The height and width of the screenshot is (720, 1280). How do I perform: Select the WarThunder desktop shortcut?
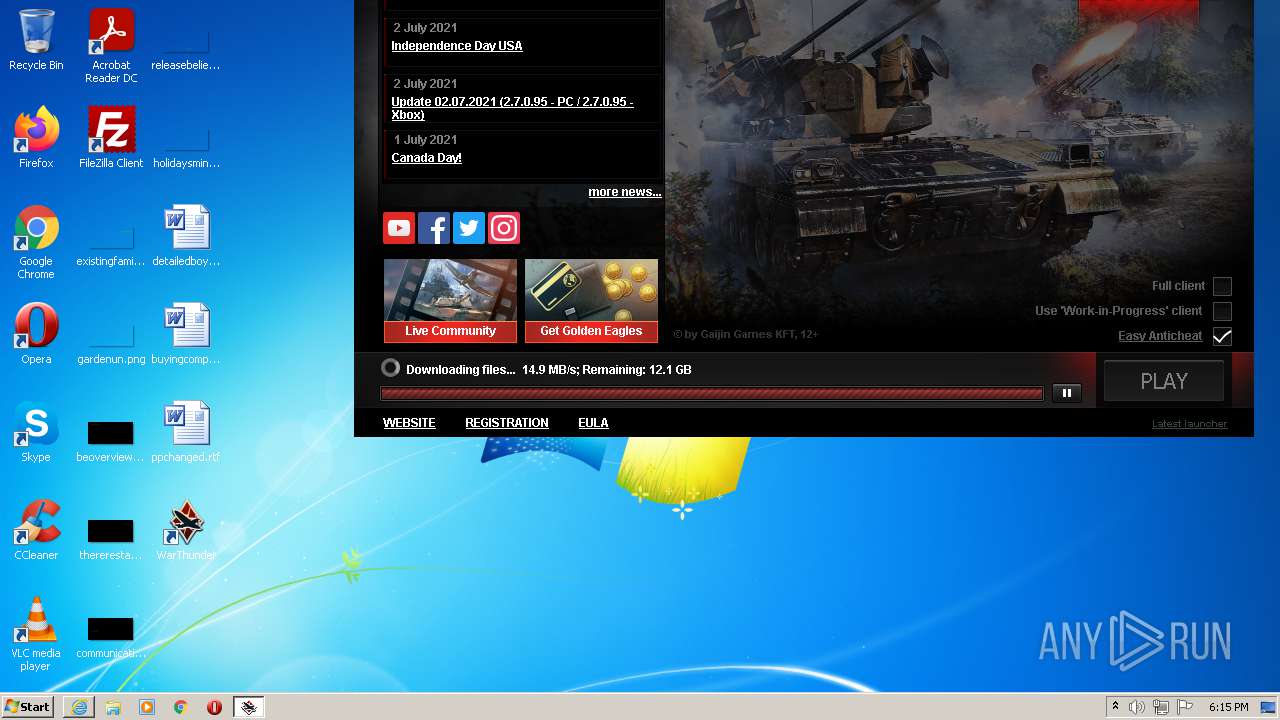[186, 530]
